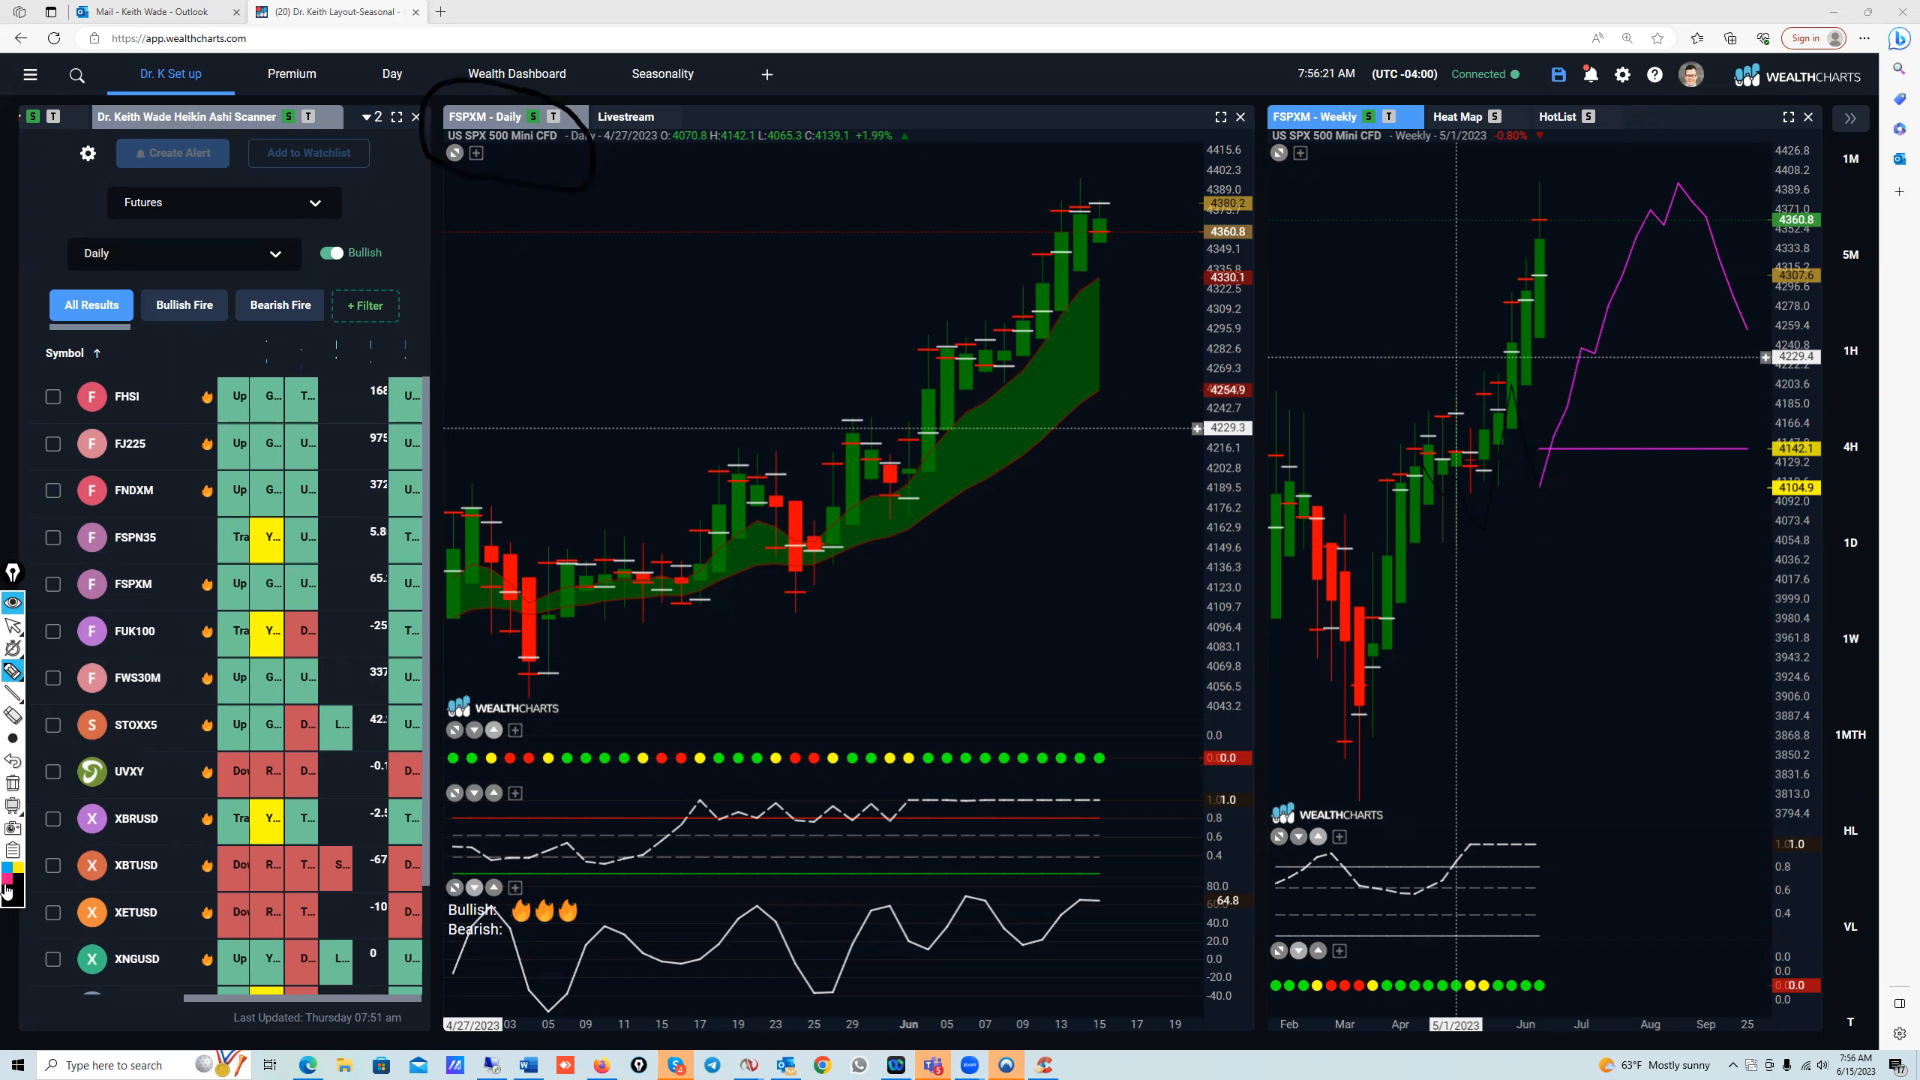Click the undo arrow in drawing toolbar
The image size is (1920, 1080).
[13, 761]
